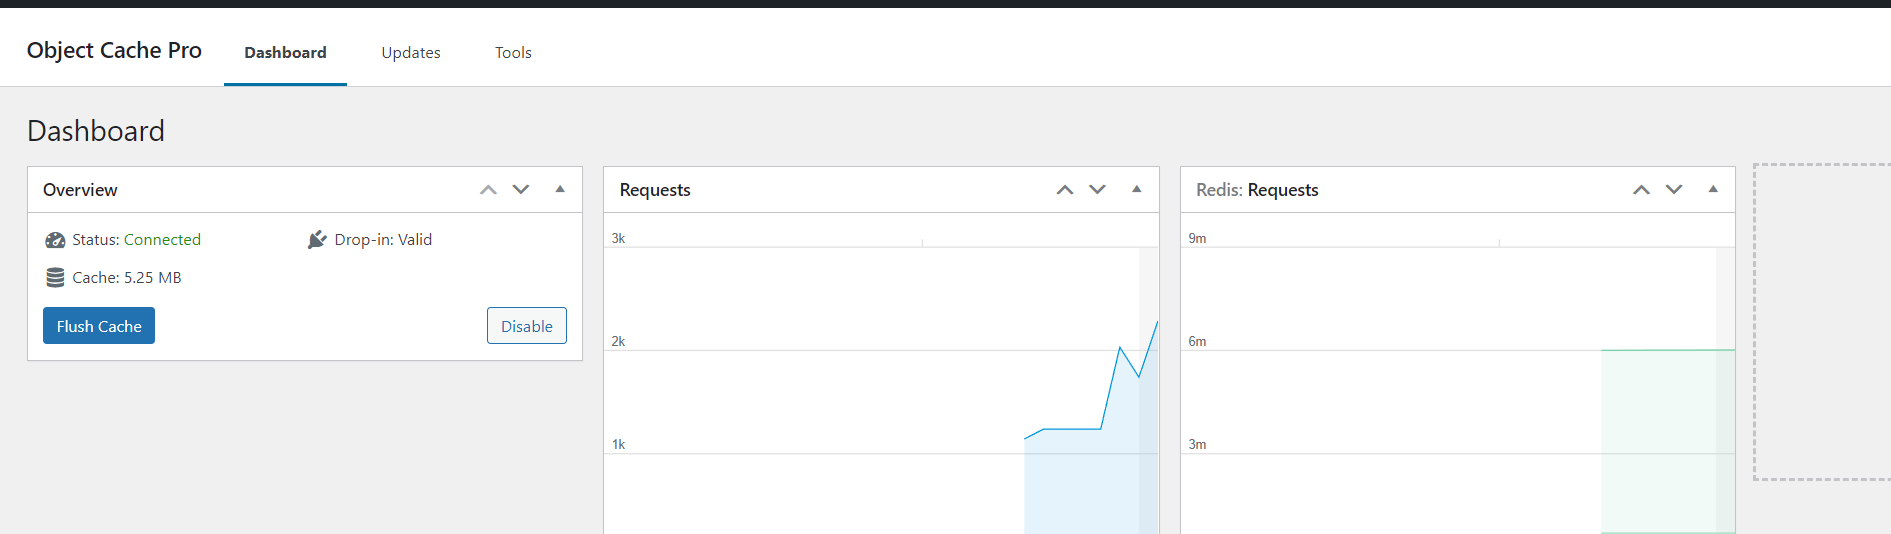Image resolution: width=1891 pixels, height=534 pixels.
Task: Select the Dashboard tab
Action: (x=285, y=52)
